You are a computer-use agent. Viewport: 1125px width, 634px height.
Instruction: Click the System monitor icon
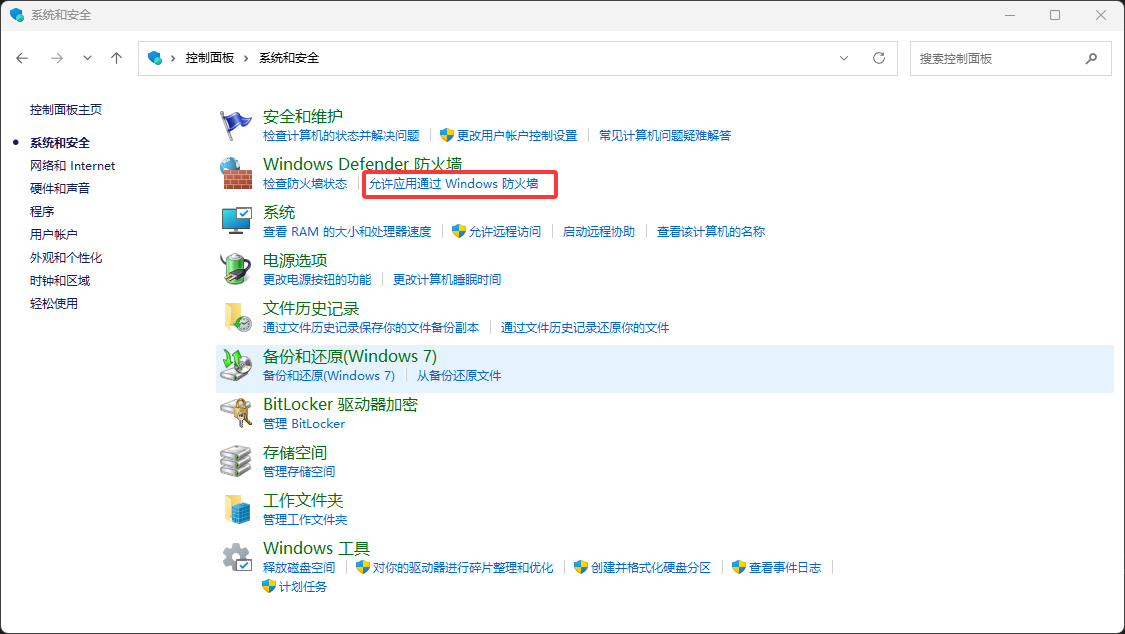(236, 221)
